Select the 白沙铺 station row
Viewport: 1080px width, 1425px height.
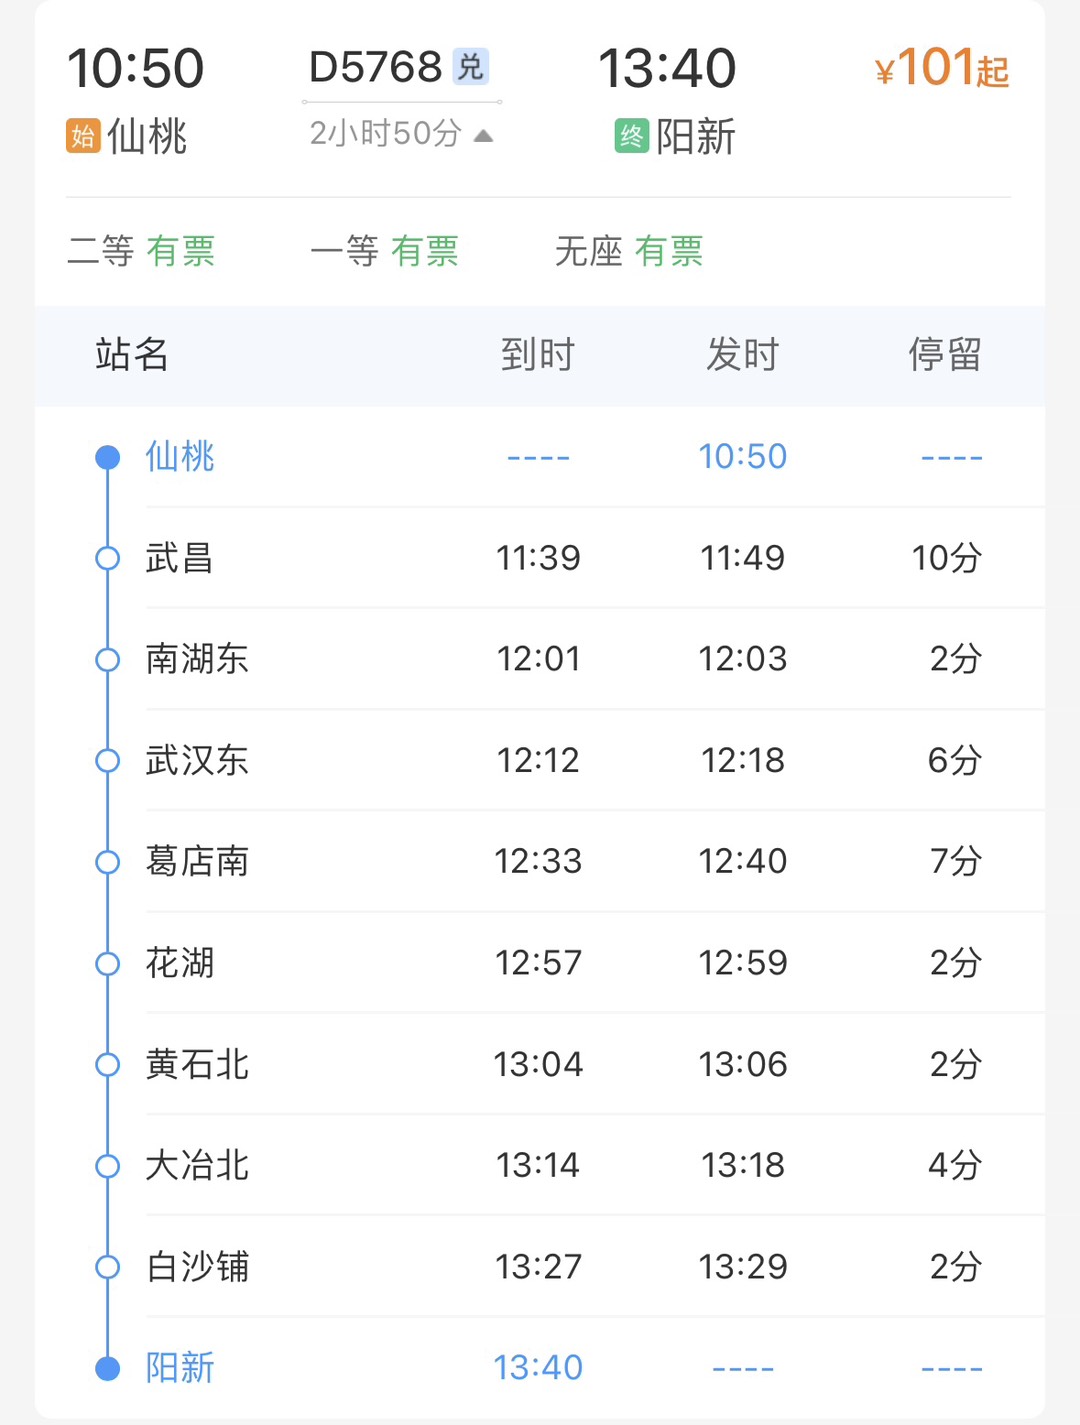(x=540, y=1266)
